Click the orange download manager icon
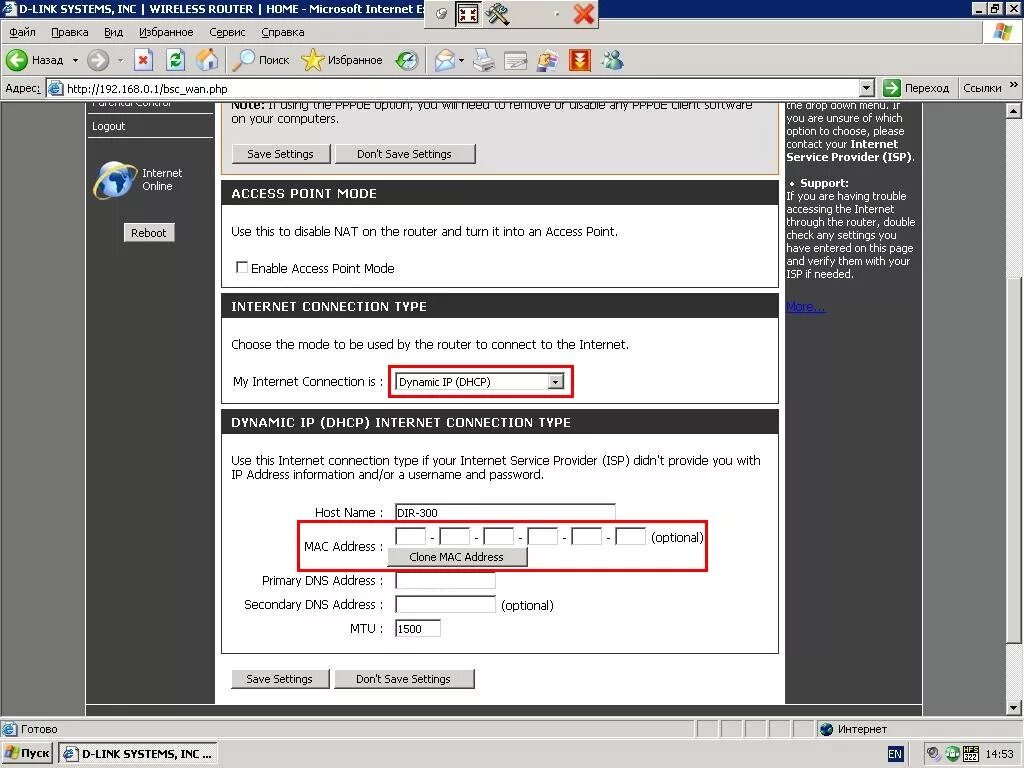 [x=580, y=60]
